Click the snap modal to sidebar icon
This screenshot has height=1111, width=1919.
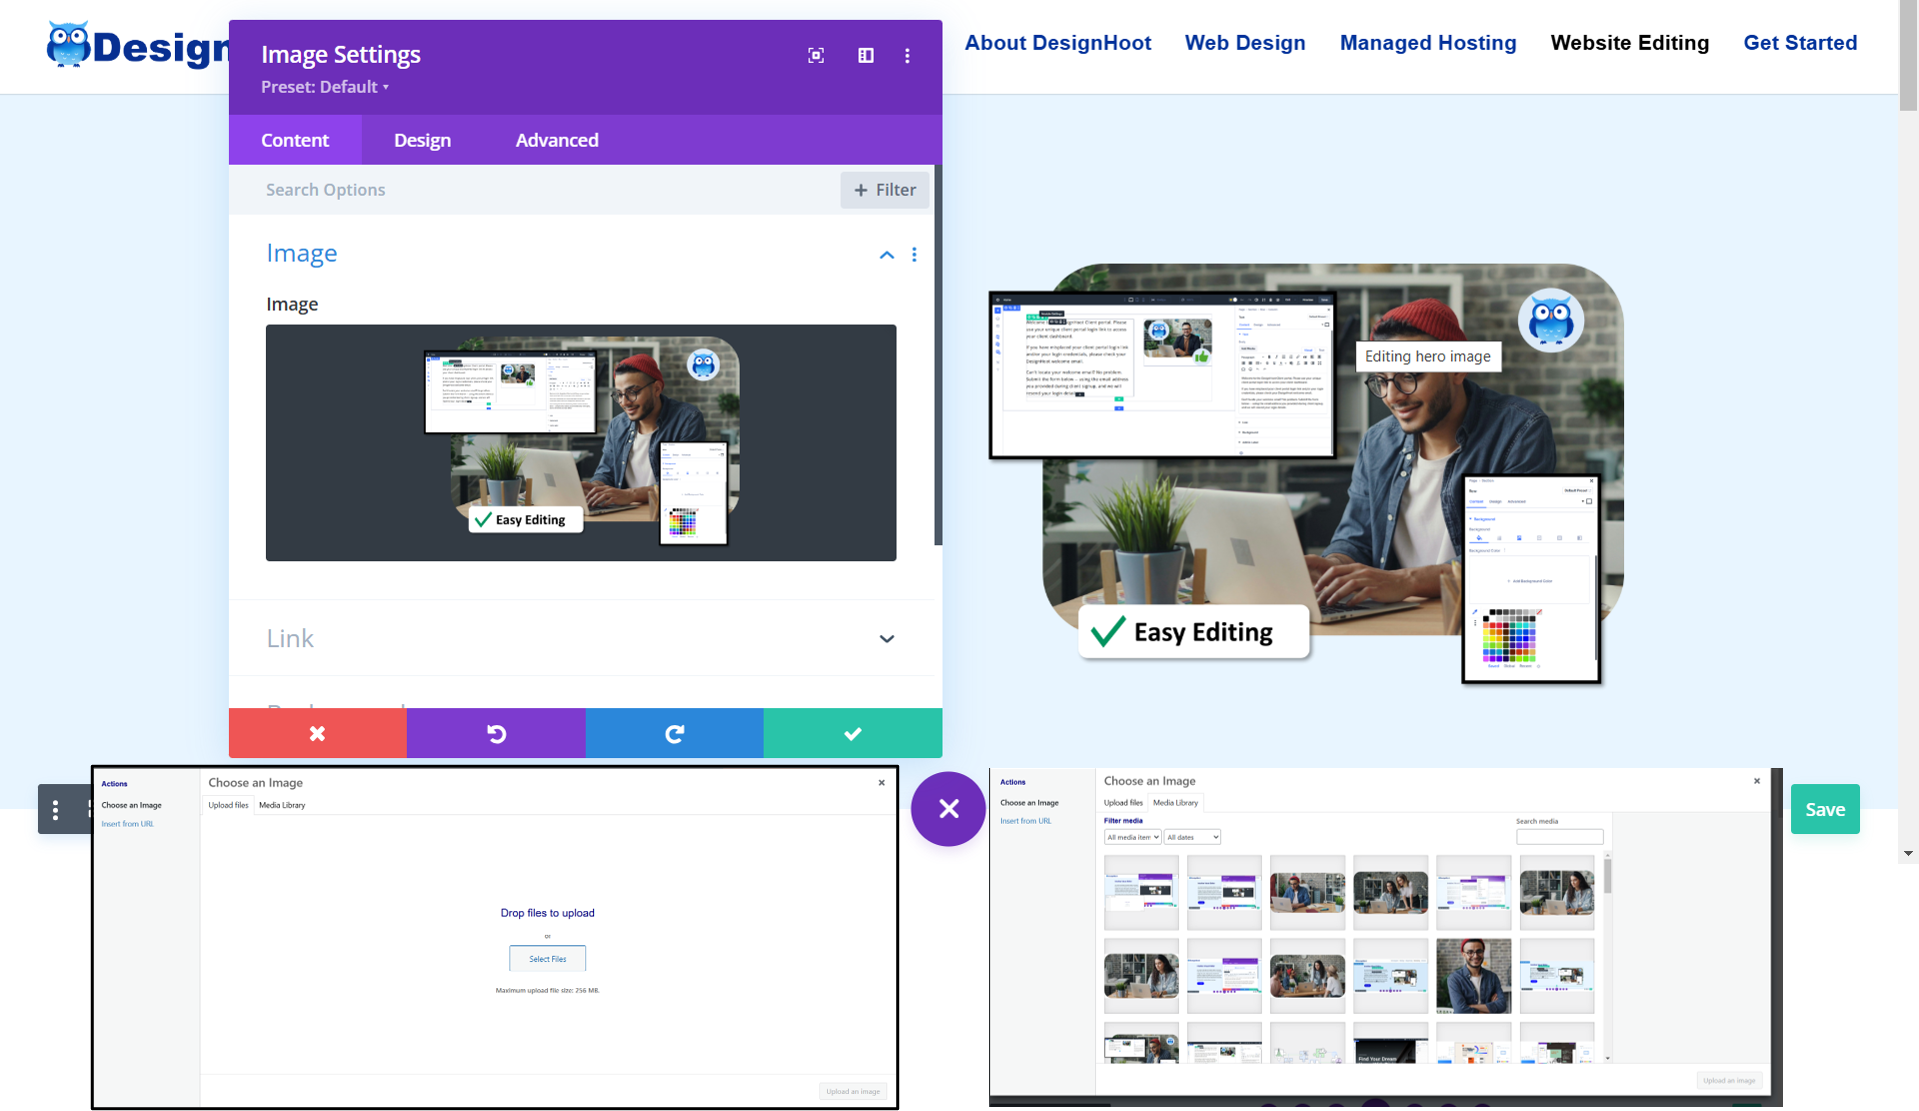click(x=866, y=56)
